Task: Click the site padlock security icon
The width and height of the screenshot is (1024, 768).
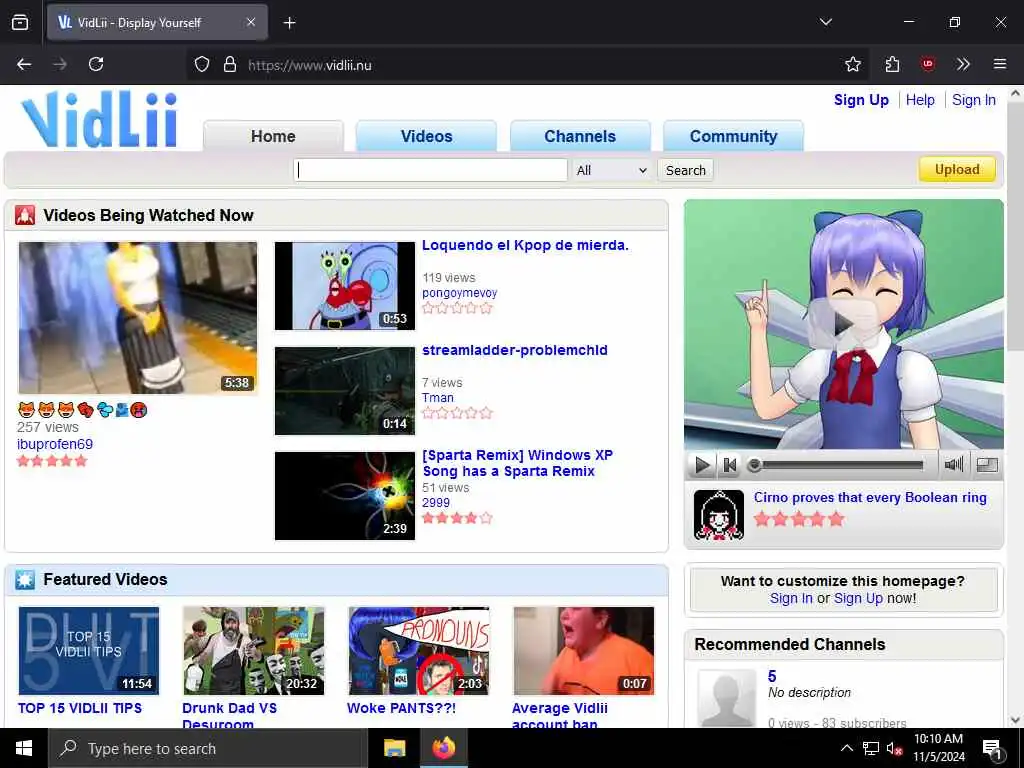Action: 229,65
